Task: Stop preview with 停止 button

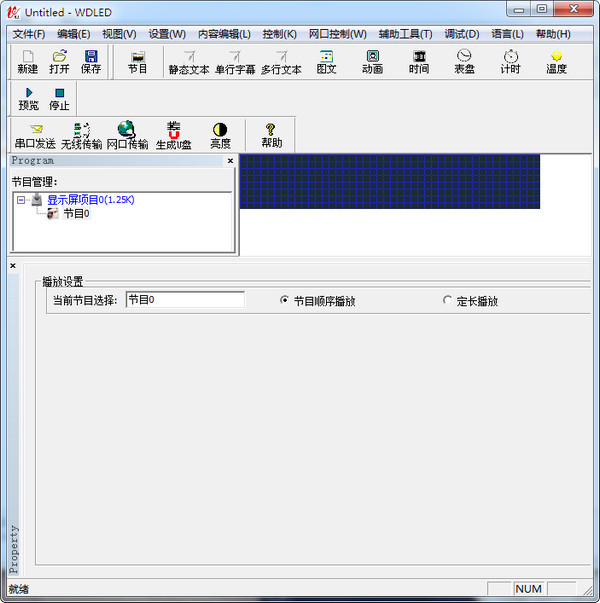Action: (60, 98)
